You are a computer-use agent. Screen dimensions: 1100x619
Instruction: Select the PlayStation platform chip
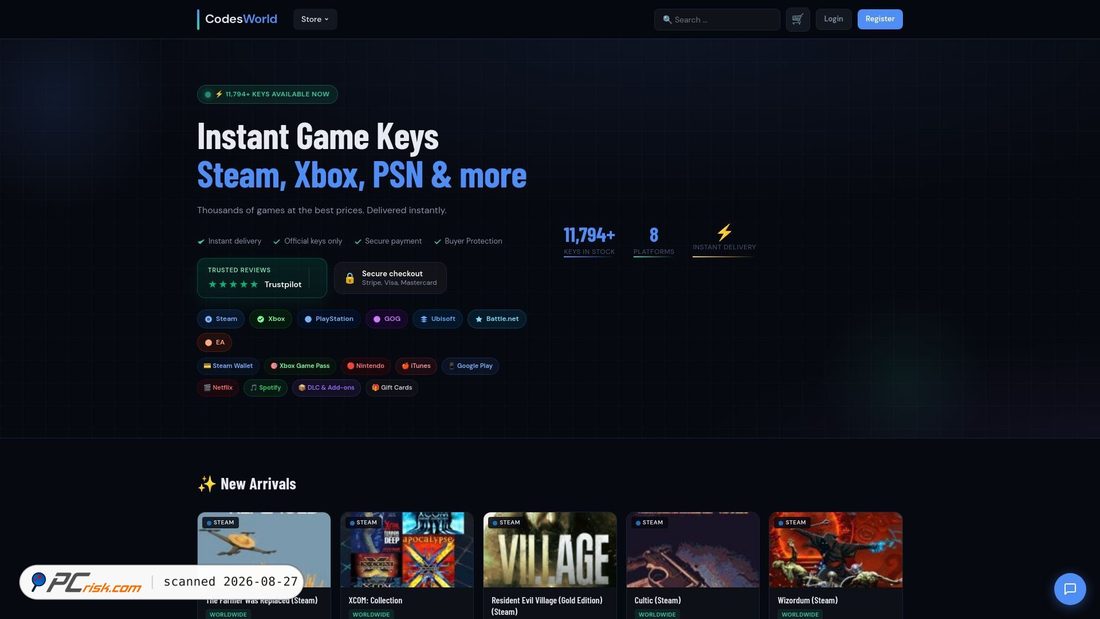pyautogui.click(x=328, y=319)
